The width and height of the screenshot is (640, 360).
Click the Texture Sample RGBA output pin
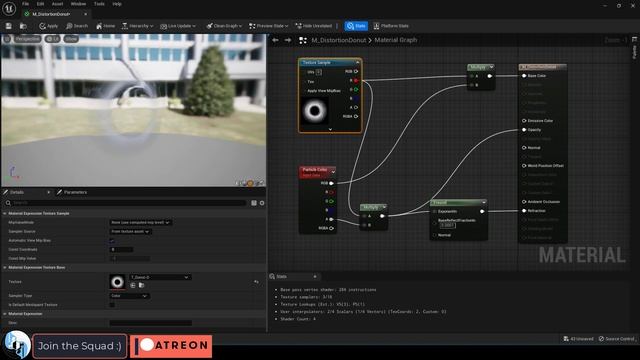pyautogui.click(x=356, y=116)
